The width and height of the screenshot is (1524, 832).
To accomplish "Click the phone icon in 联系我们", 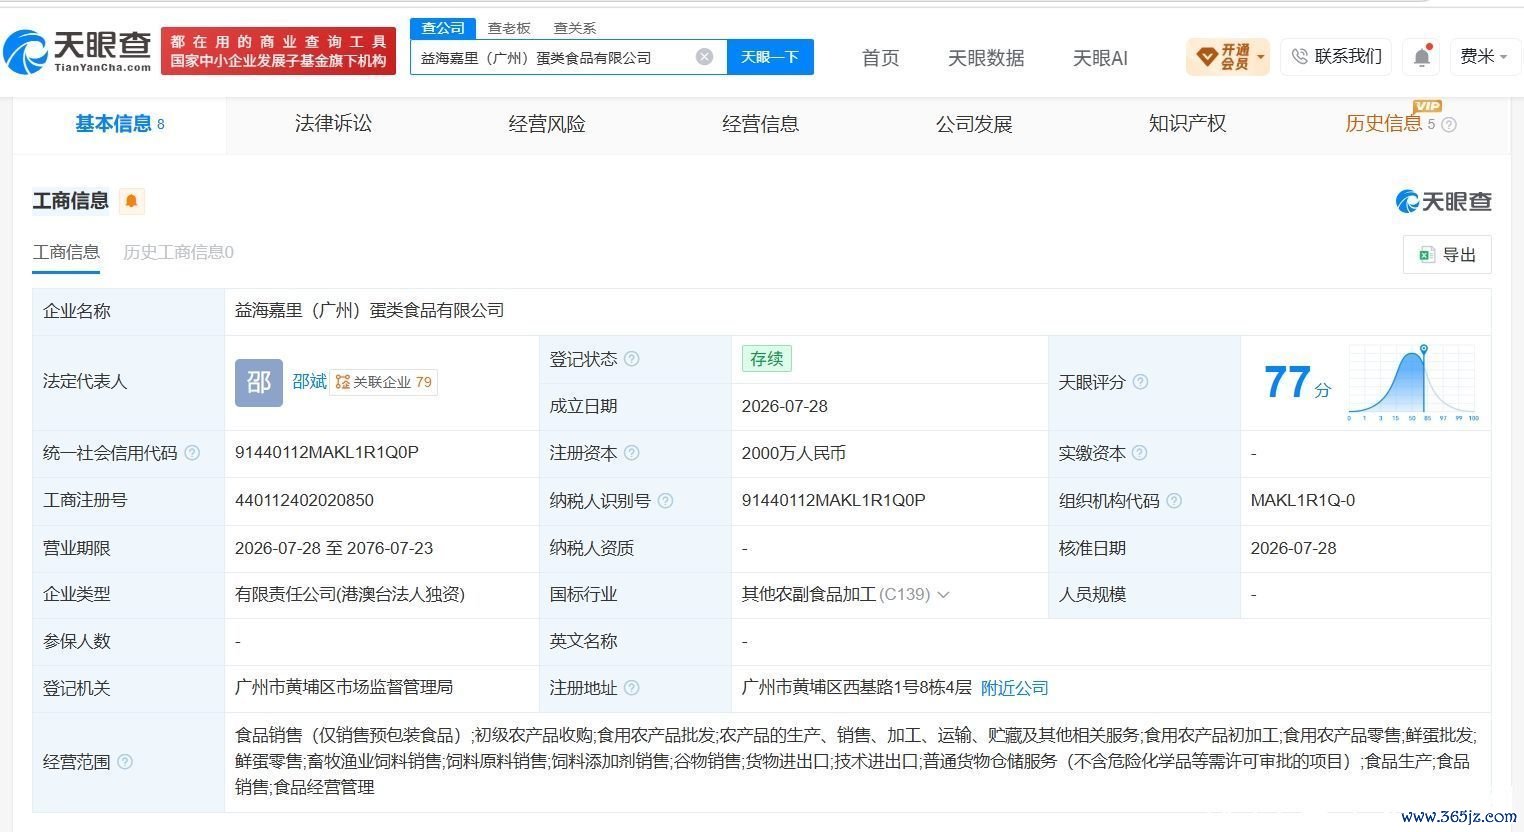I will pos(1299,57).
